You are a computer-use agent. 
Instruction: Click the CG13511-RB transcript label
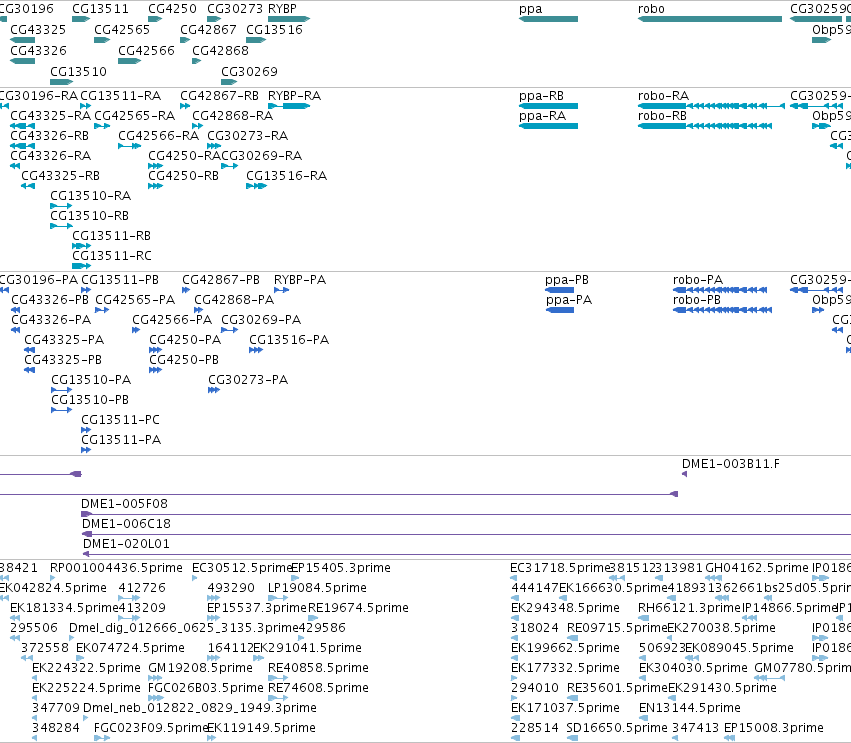[x=111, y=236]
